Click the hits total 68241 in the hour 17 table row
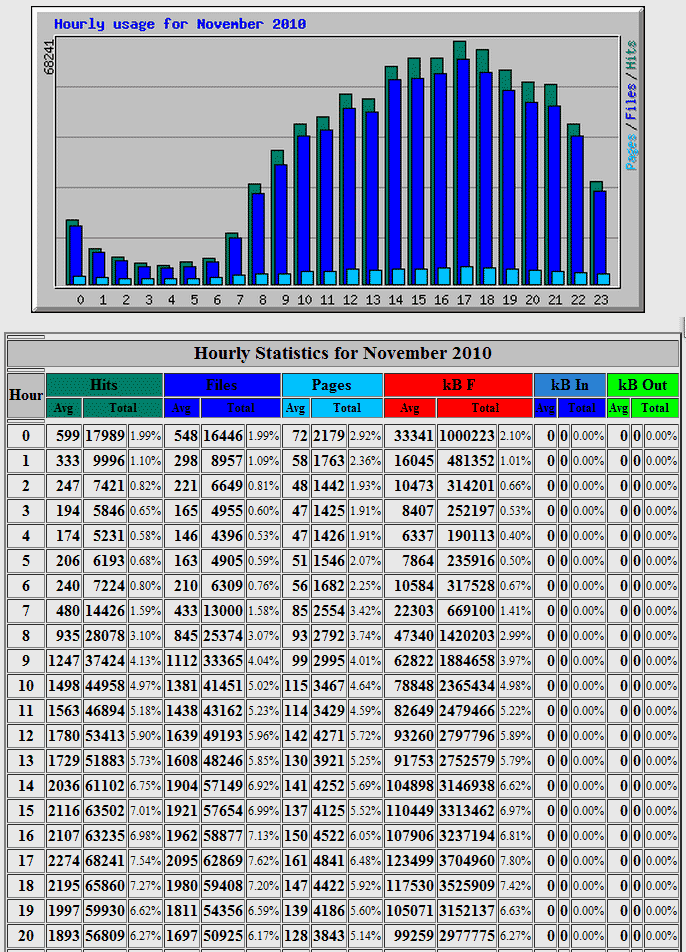 (x=105, y=861)
